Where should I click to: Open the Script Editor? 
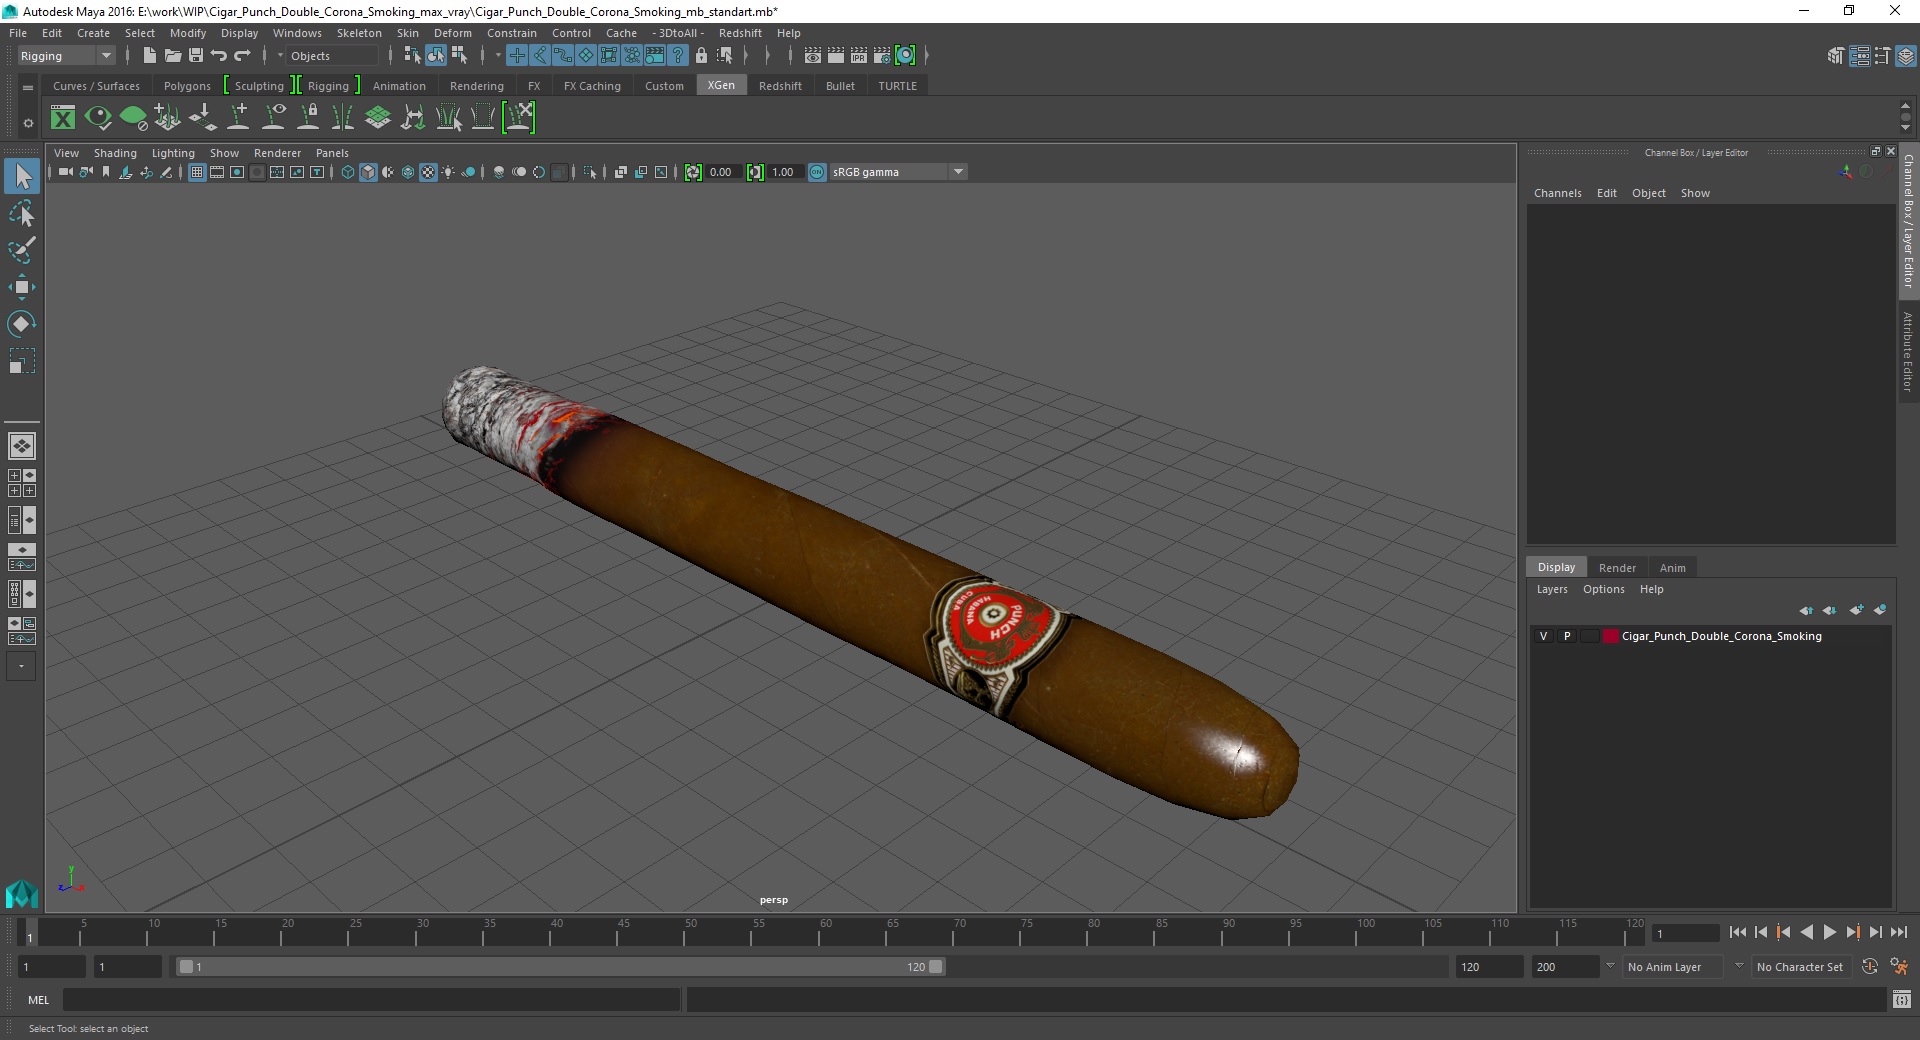coord(1901,999)
